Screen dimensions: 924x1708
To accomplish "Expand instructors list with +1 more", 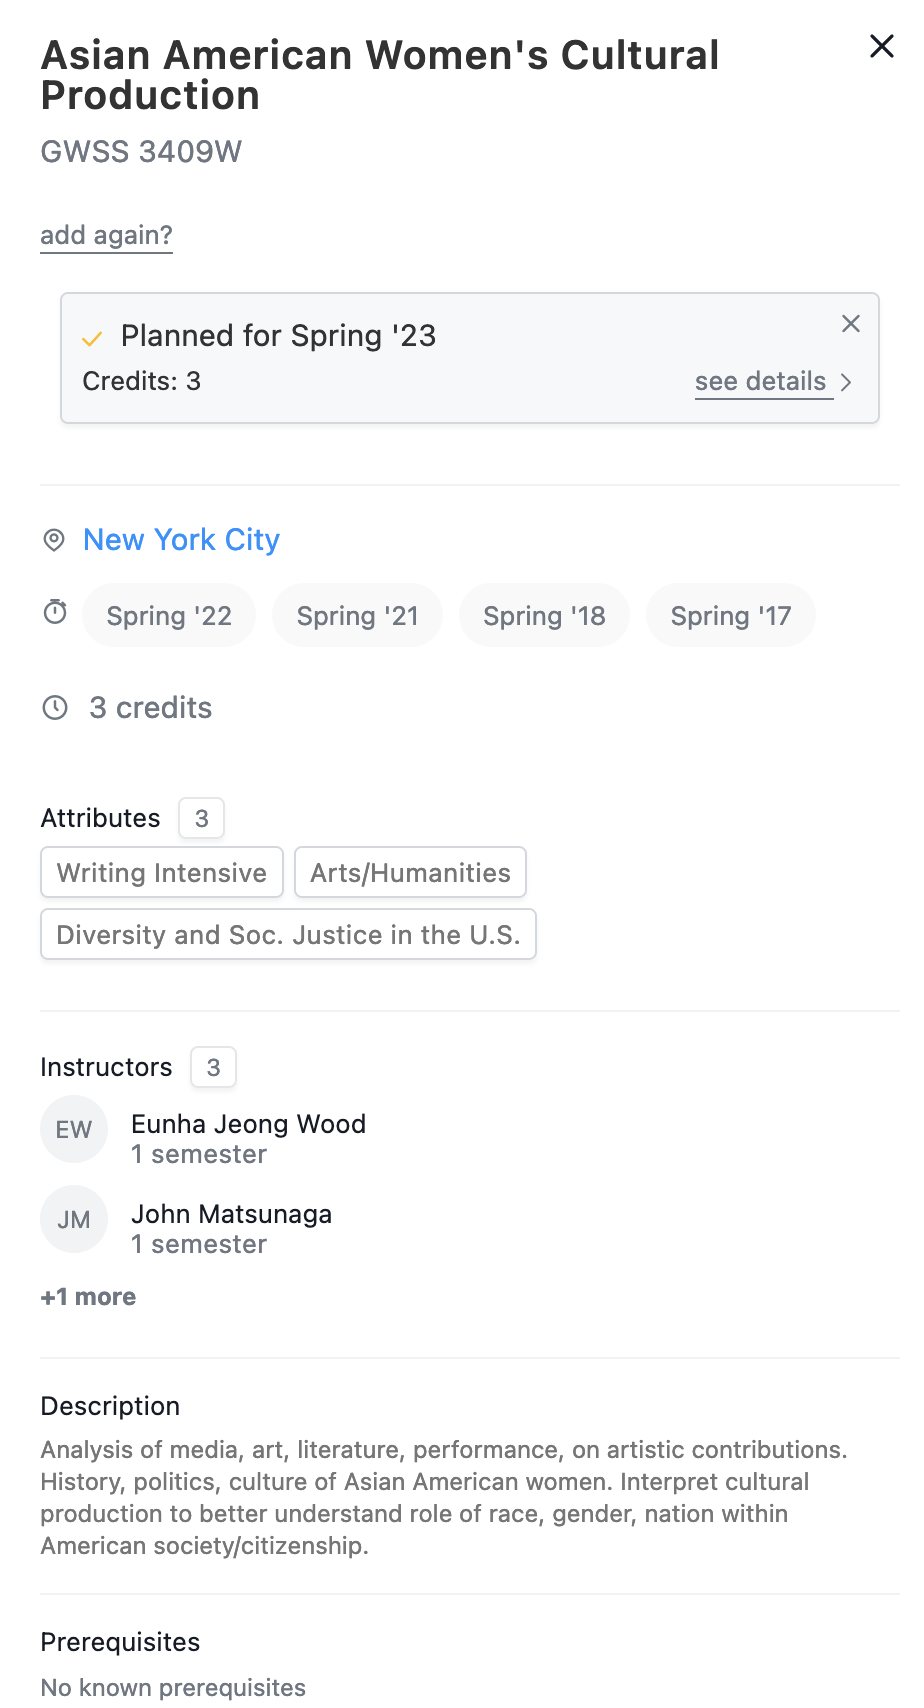I will (x=88, y=1297).
